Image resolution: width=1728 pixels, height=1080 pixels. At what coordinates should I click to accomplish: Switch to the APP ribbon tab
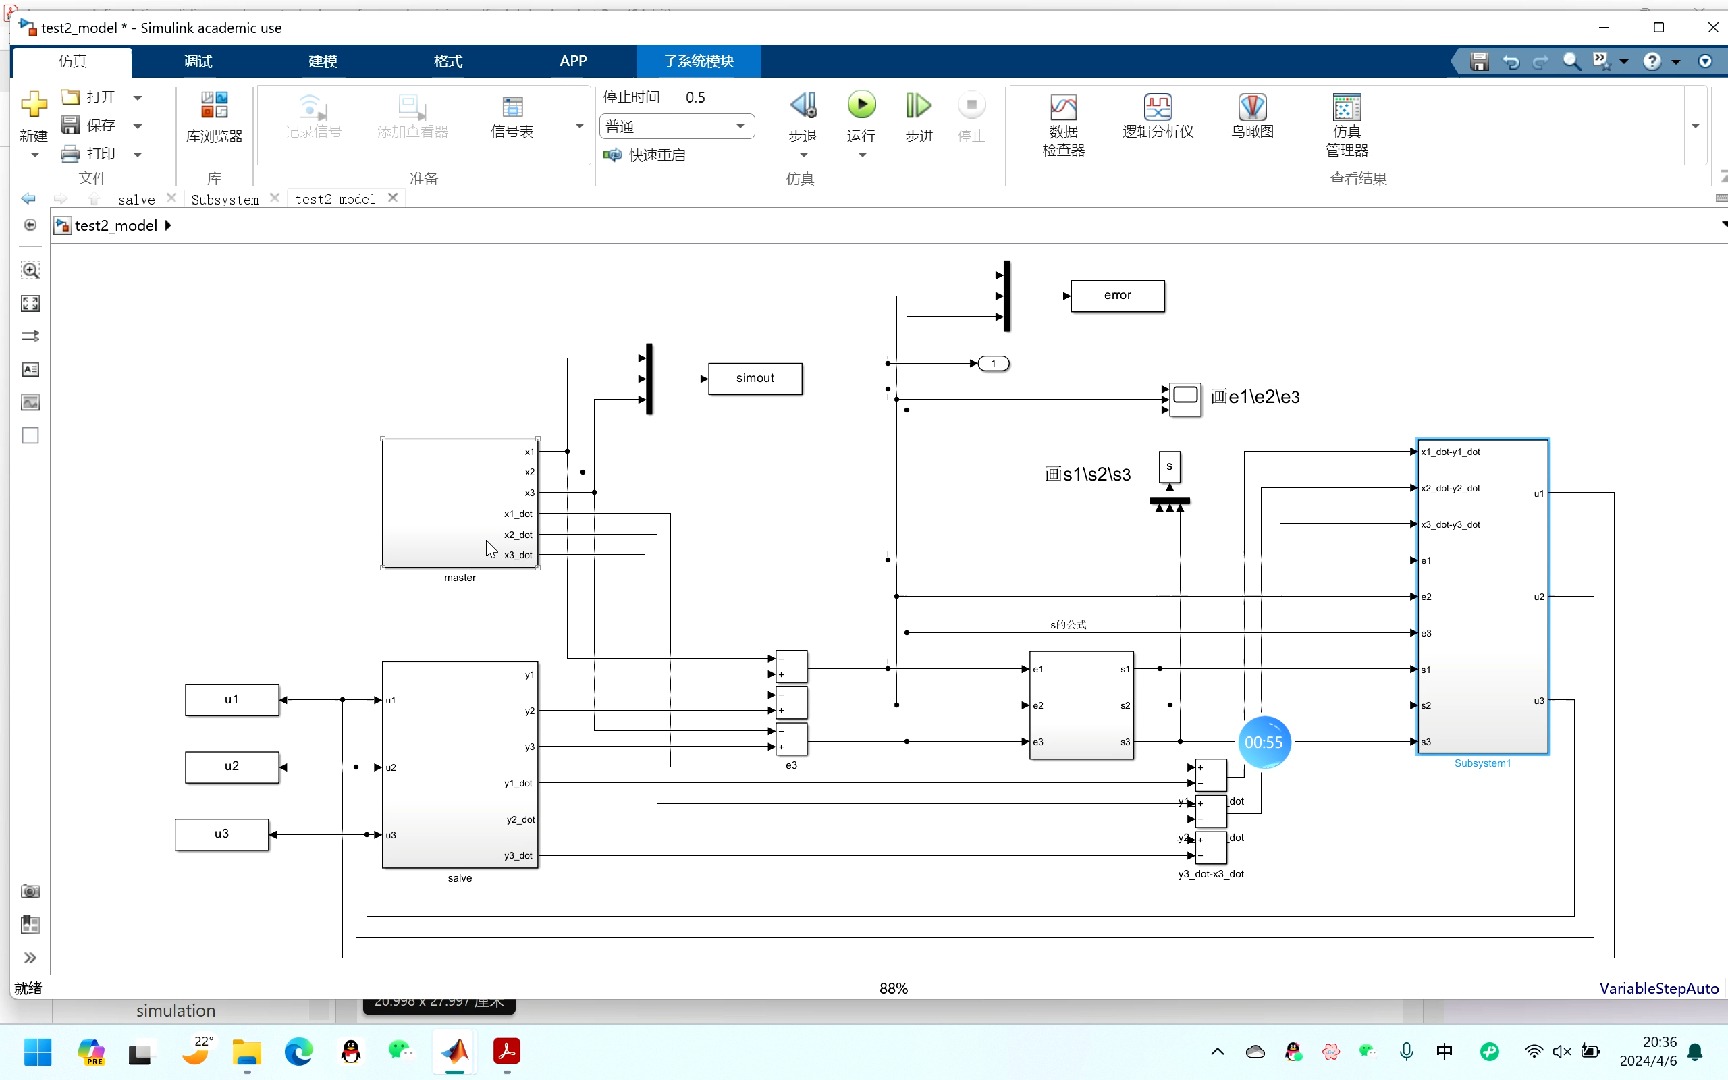(x=573, y=61)
